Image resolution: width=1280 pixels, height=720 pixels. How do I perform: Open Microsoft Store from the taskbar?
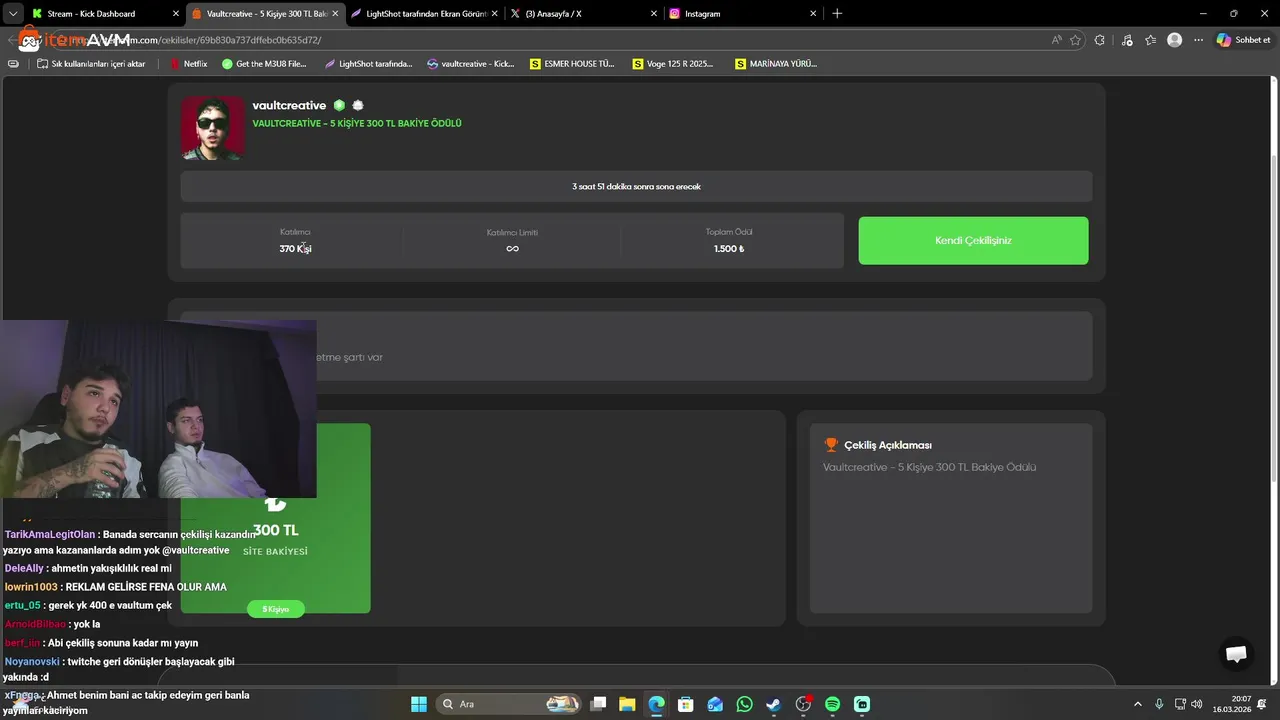click(x=685, y=704)
